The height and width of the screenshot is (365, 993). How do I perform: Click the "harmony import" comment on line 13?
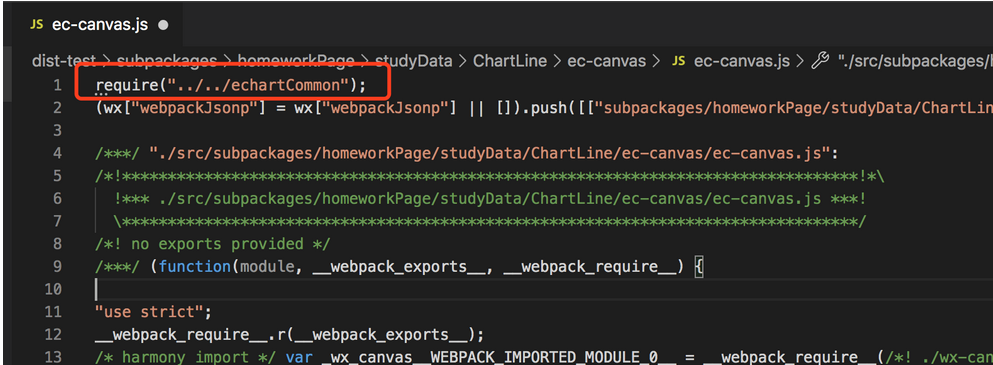point(186,358)
